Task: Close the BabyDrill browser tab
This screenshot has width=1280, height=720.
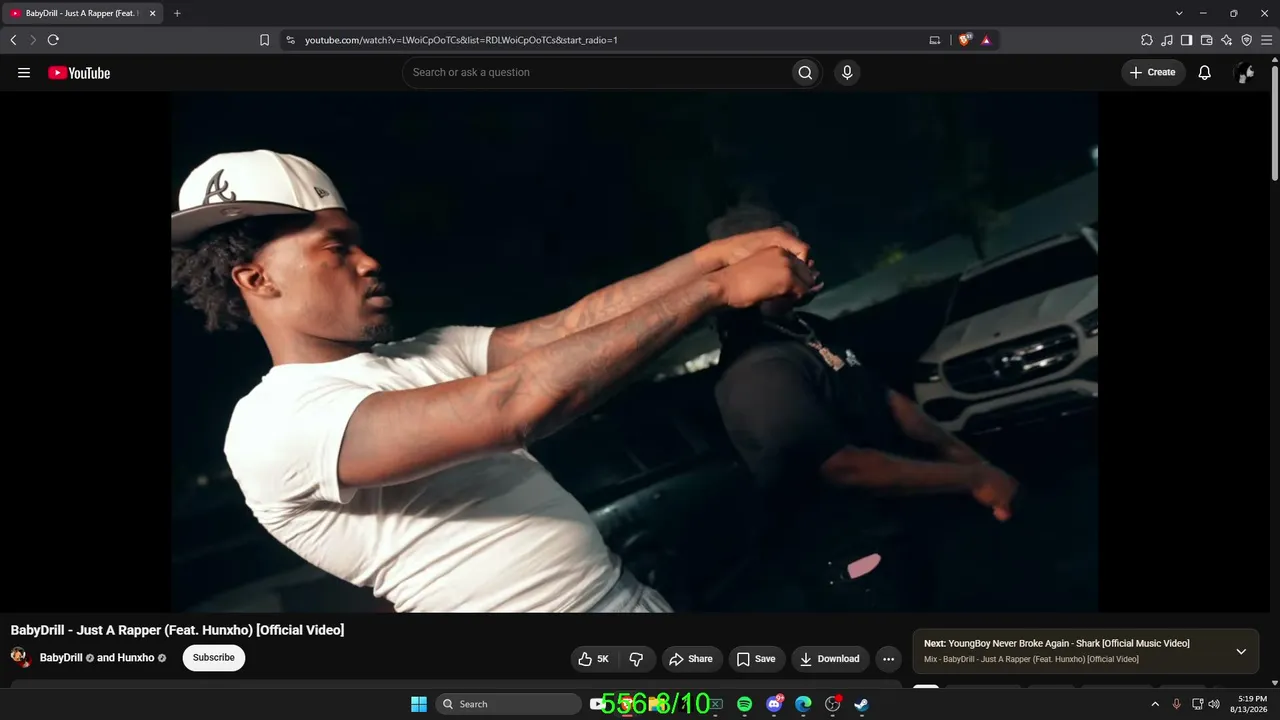Action: 152,13
